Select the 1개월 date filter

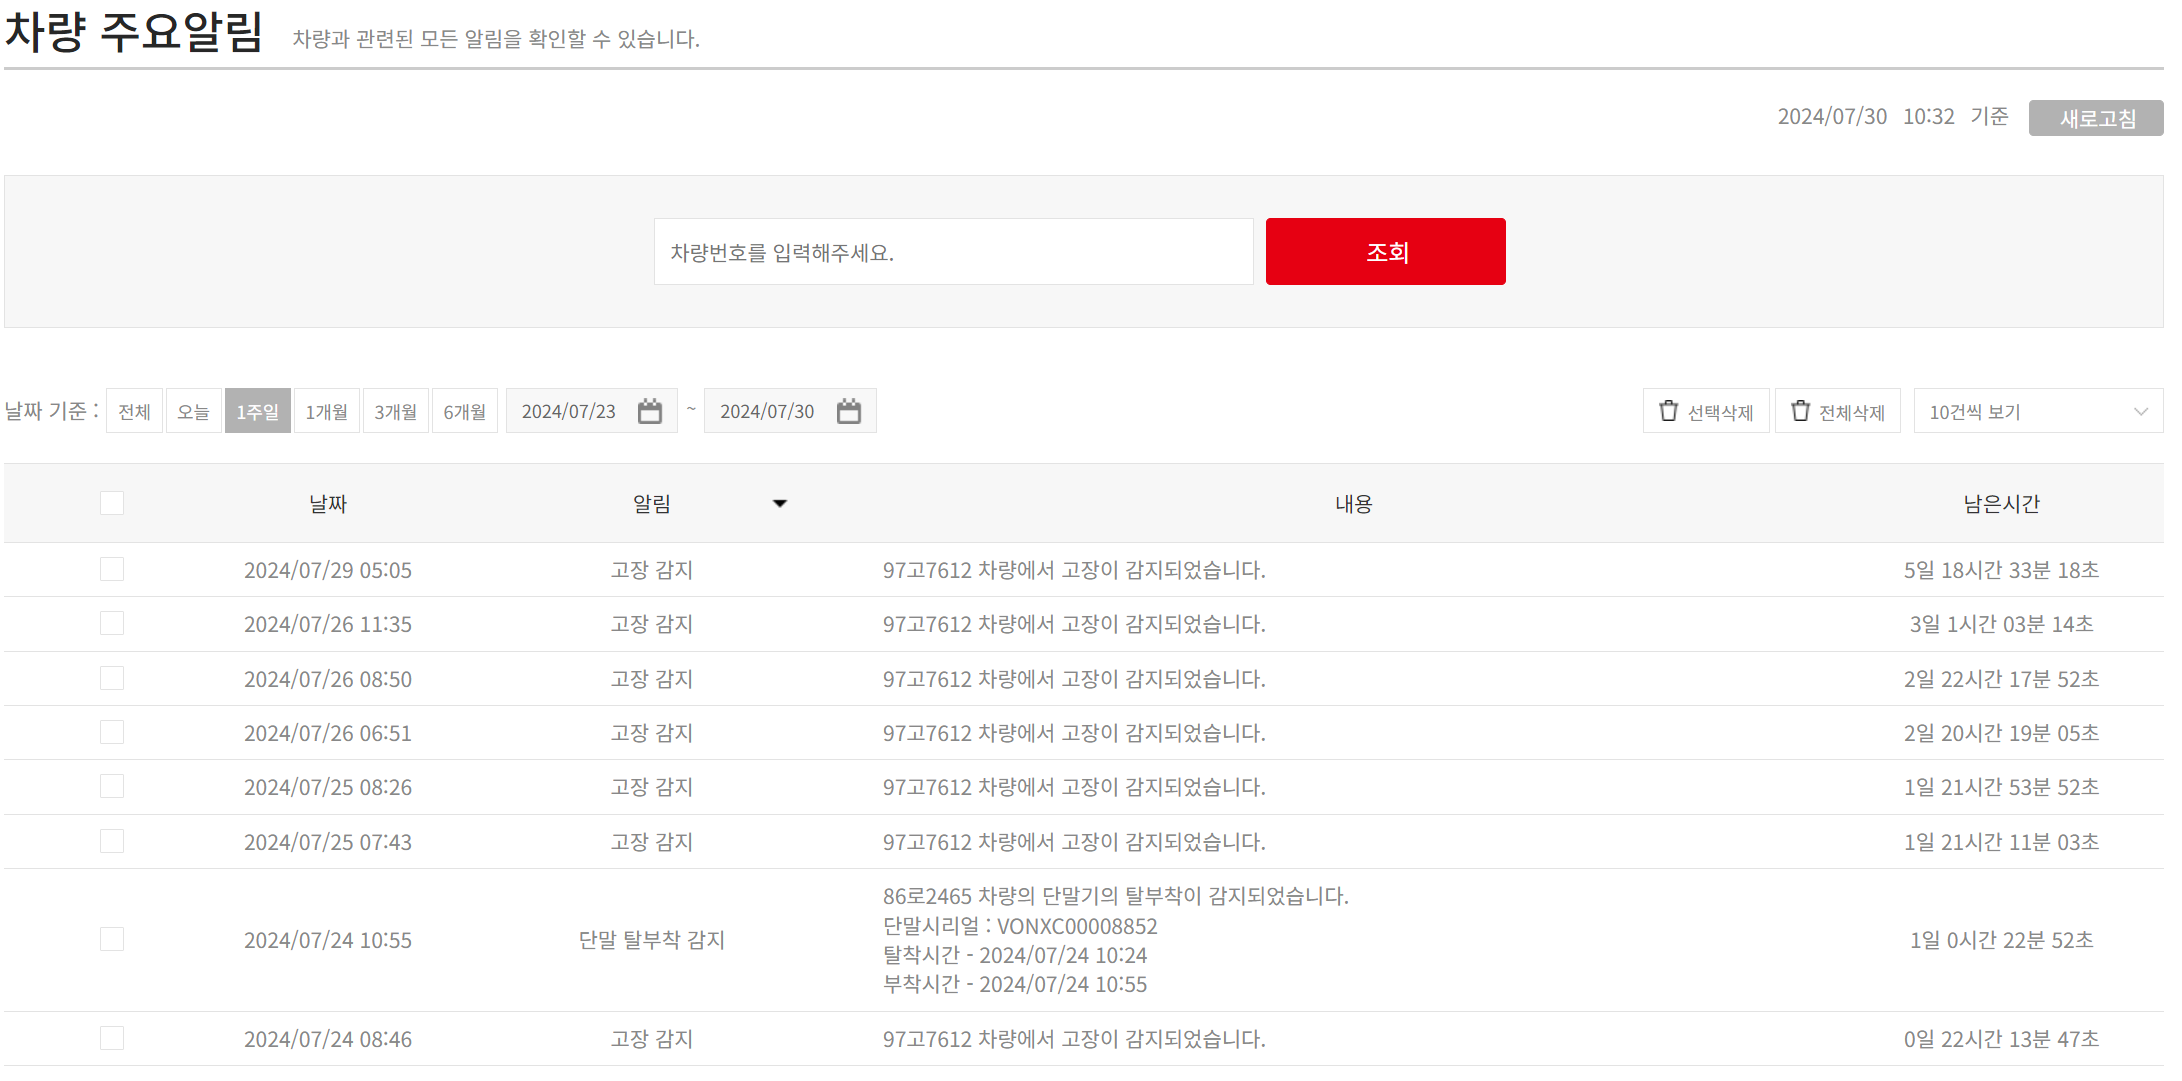point(327,411)
